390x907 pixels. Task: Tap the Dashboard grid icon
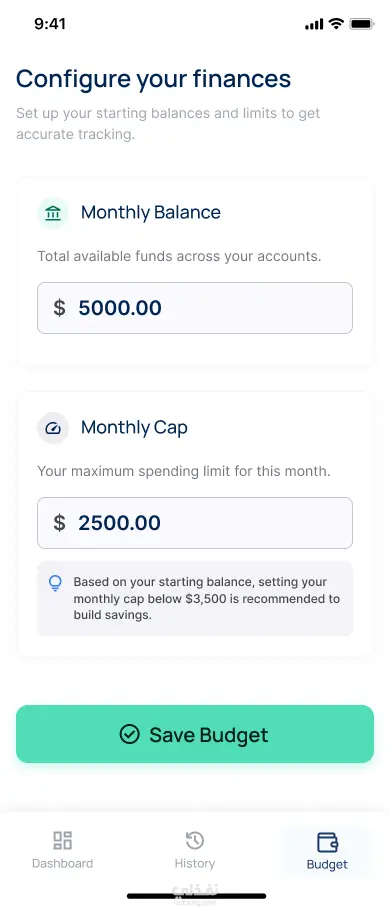[62, 840]
